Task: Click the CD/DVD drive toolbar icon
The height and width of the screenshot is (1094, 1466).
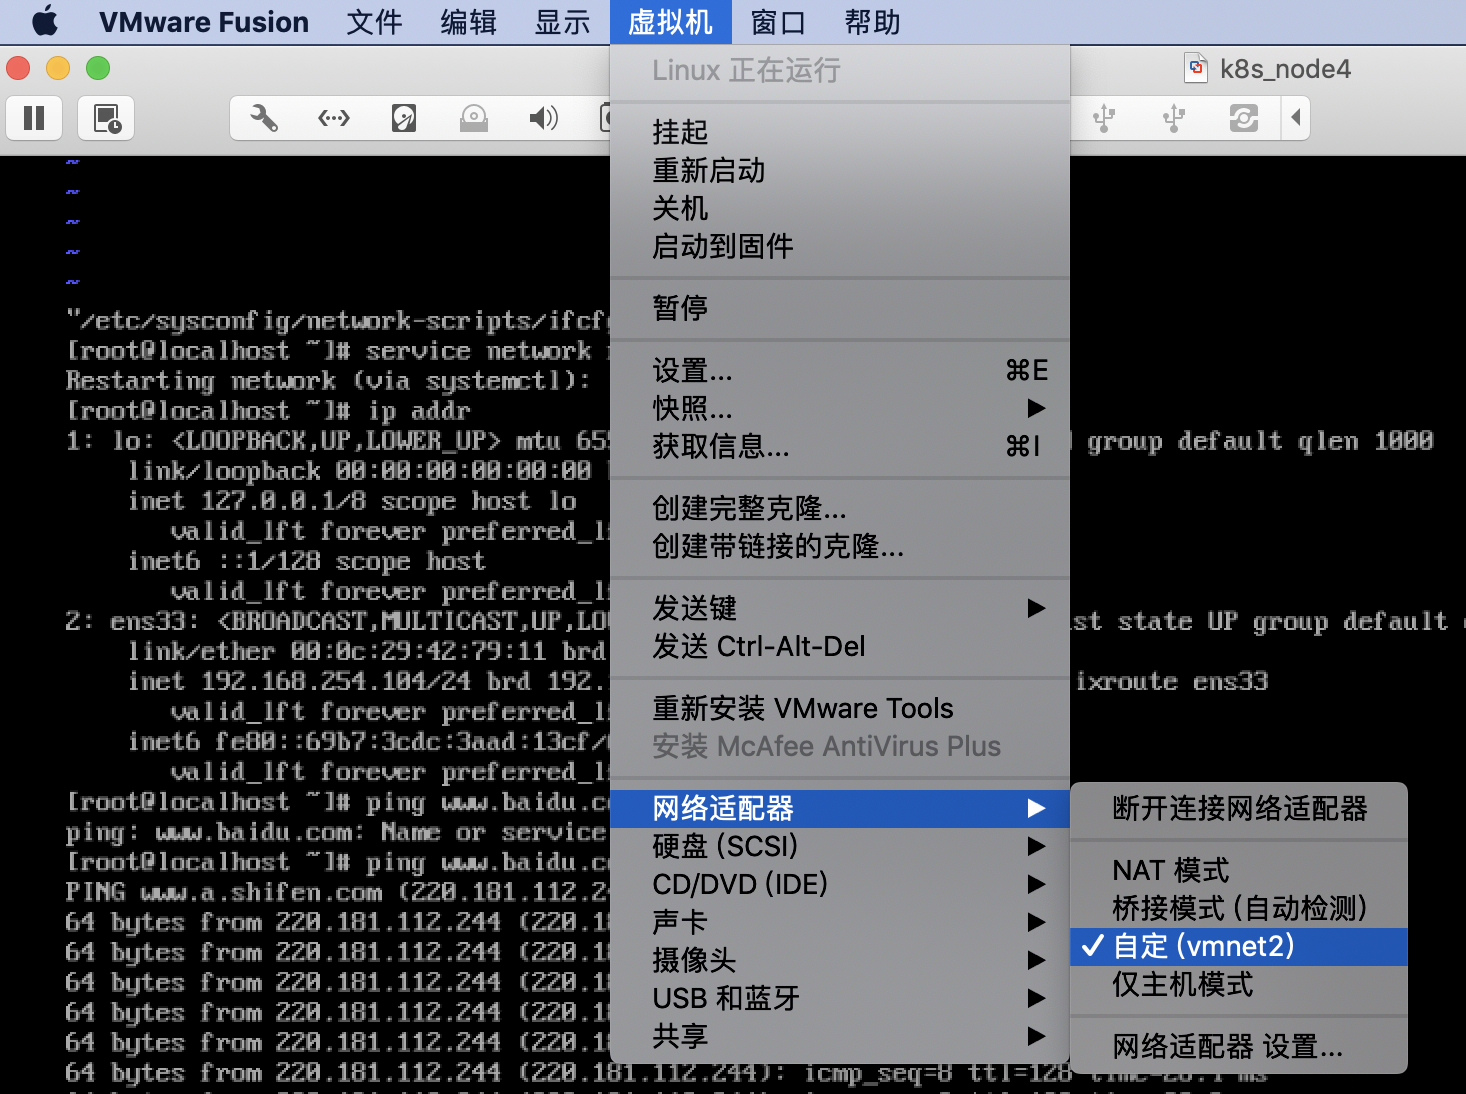Action: 474,118
